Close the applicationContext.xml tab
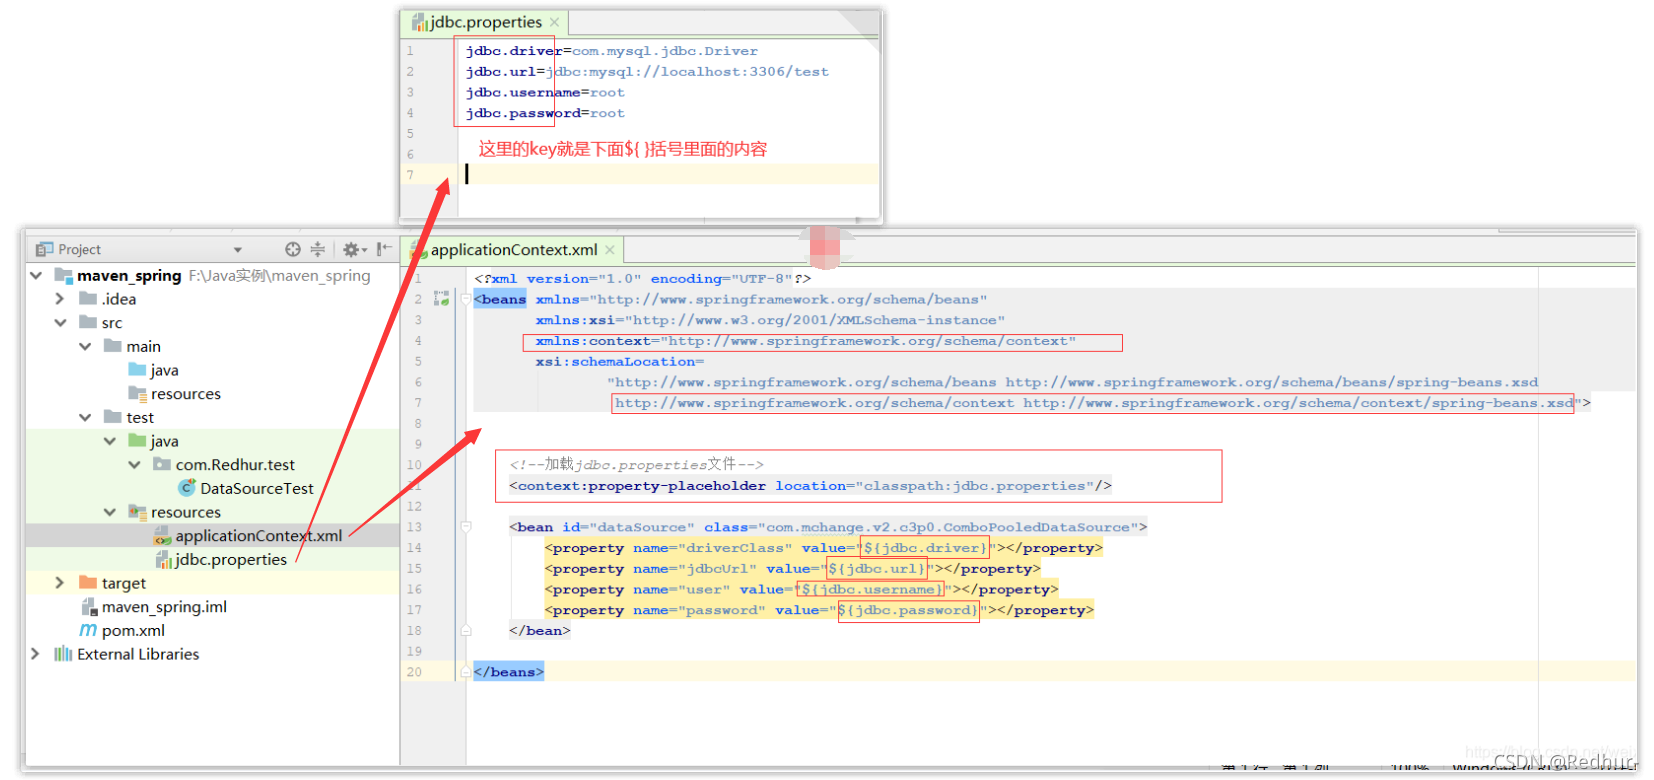1654x780 pixels. point(610,250)
